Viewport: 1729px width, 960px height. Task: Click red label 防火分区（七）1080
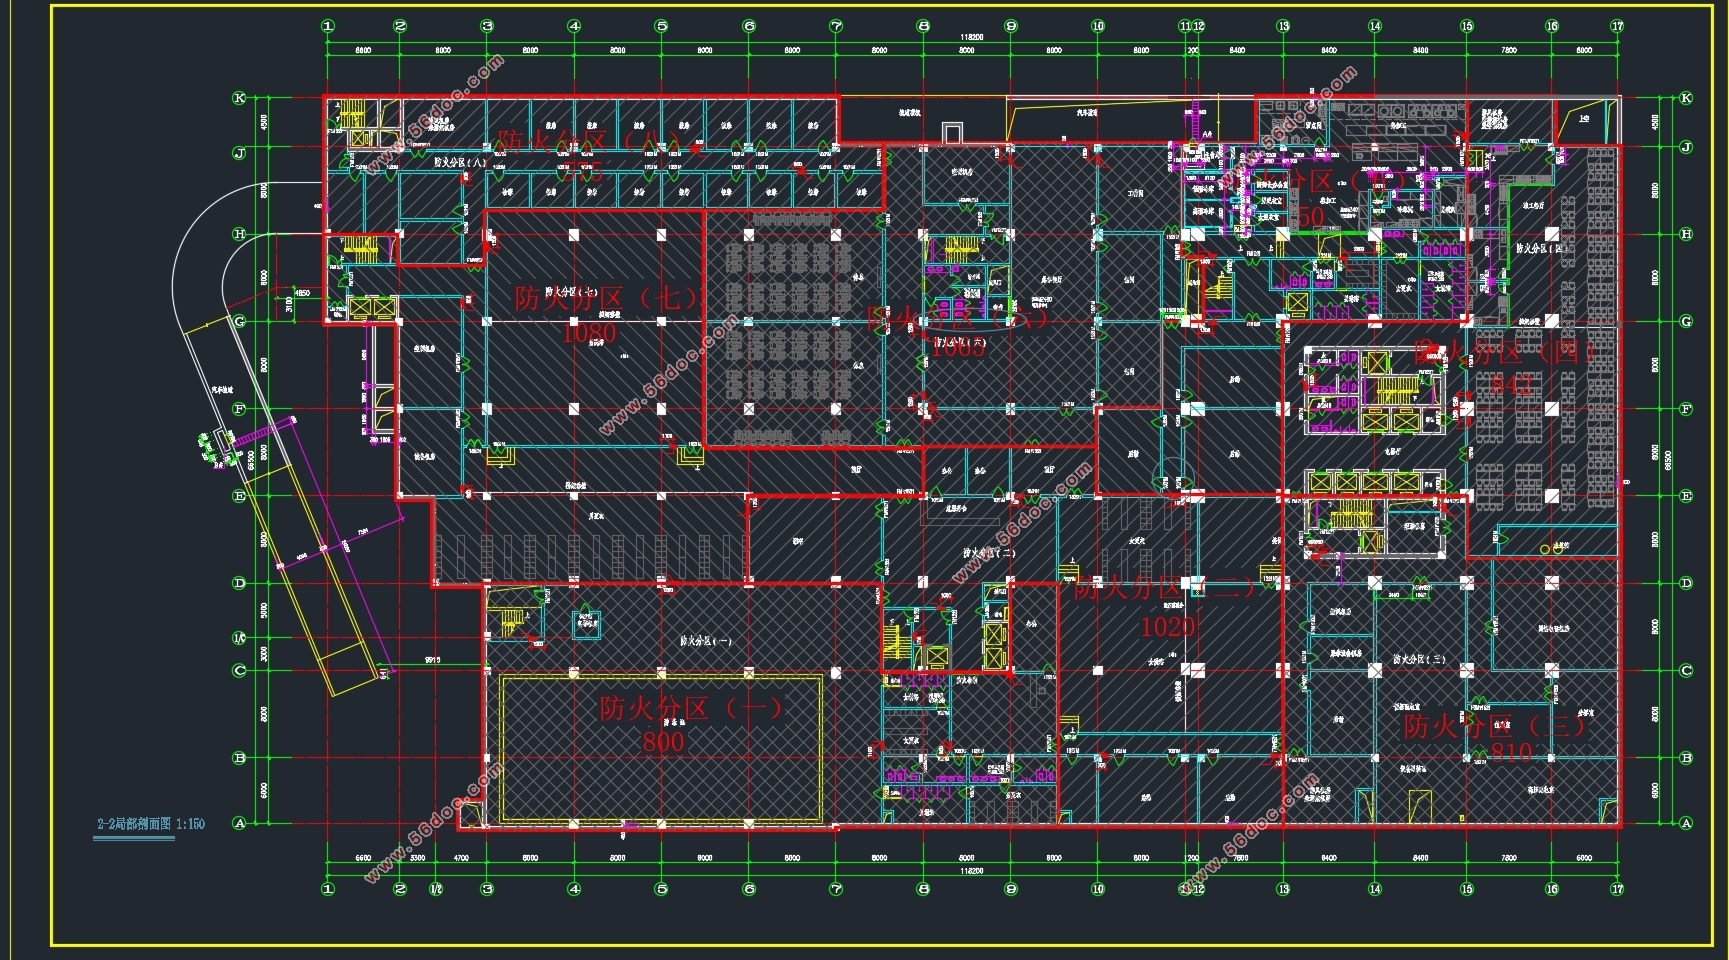(606, 314)
